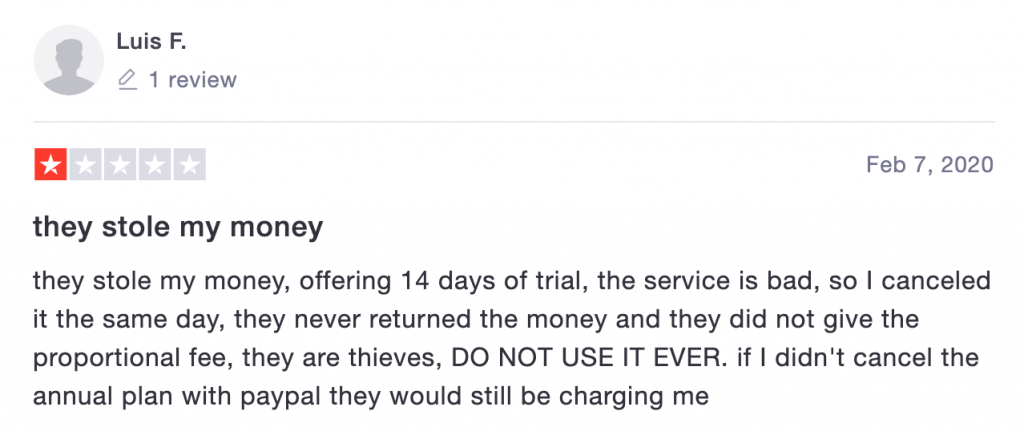Click the gray avatar of Luis F.
1024x431 pixels.
pyautogui.click(x=69, y=60)
